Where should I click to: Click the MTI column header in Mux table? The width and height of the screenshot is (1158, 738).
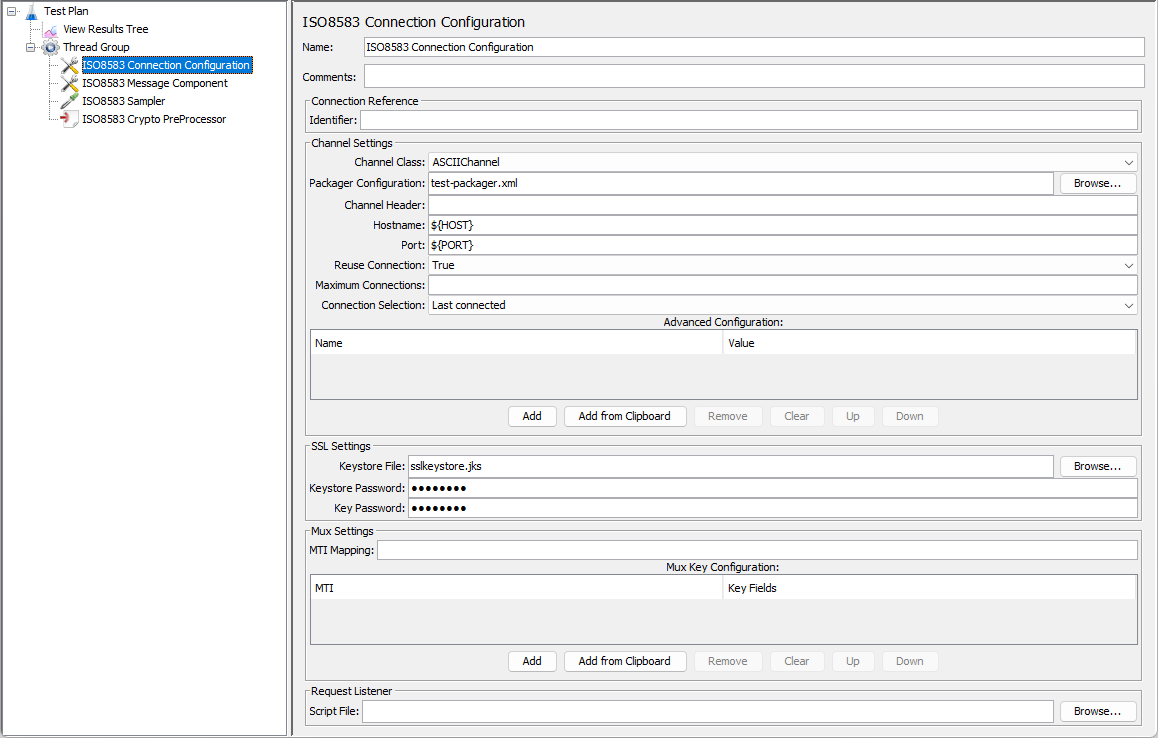pyautogui.click(x=516, y=588)
